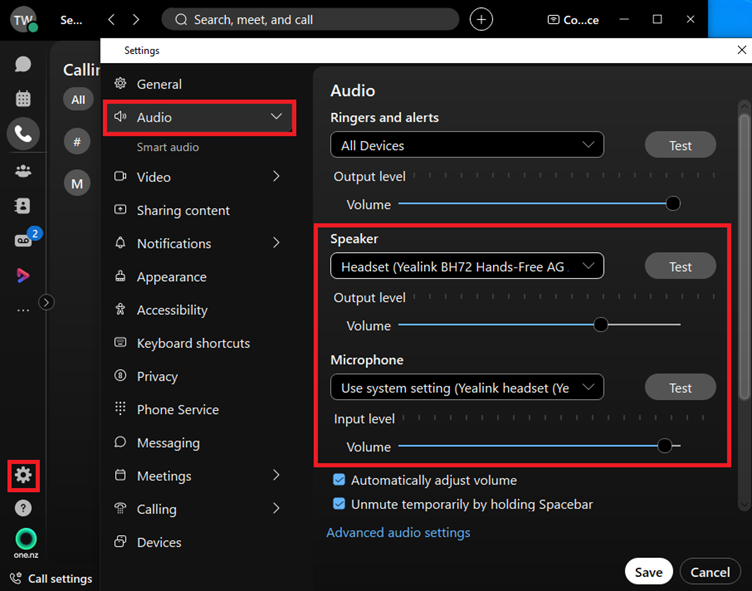This screenshot has width=752, height=591.
Task: Open the dial pad # button
Action: click(77, 142)
